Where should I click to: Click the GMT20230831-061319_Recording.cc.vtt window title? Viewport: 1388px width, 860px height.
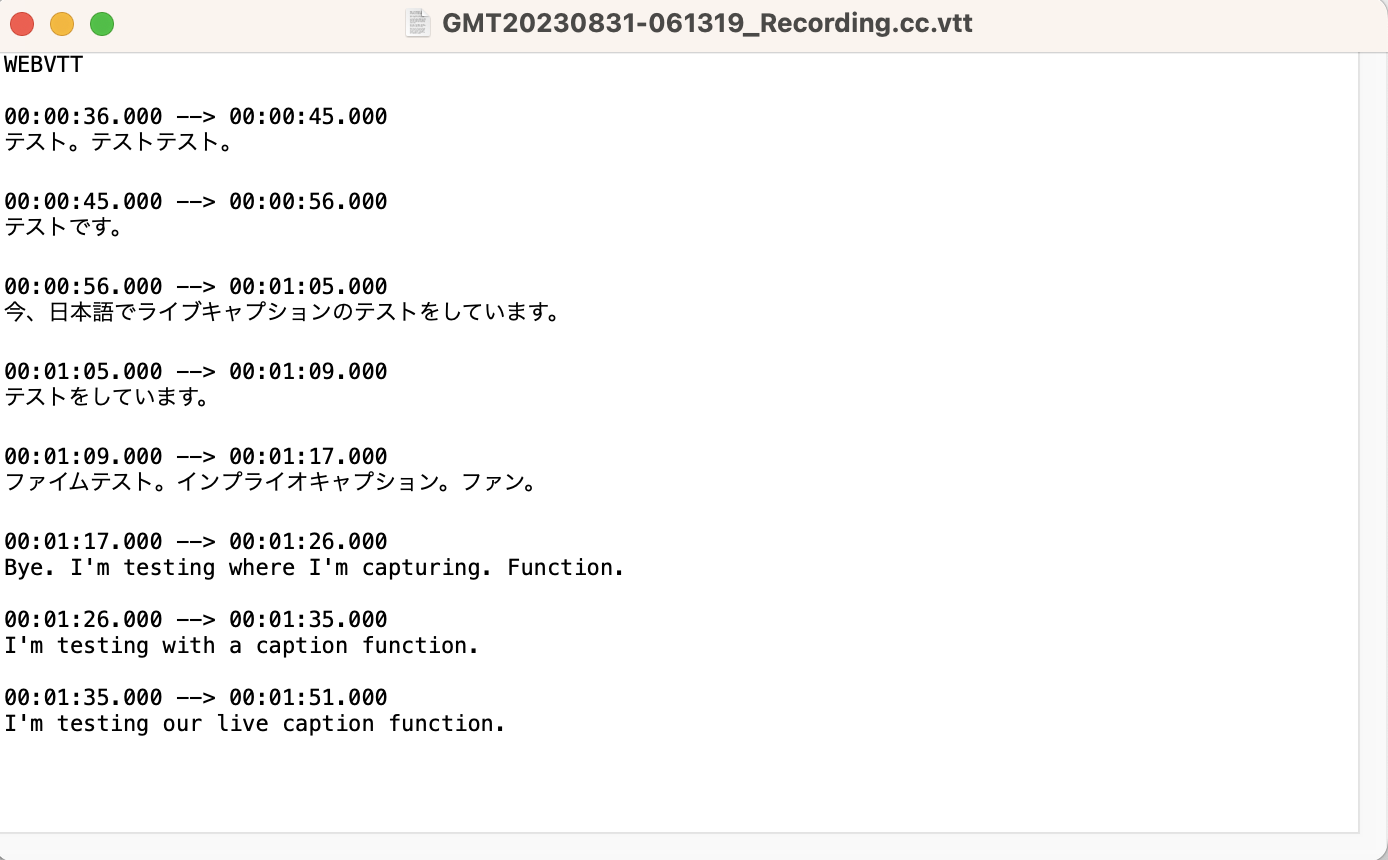click(x=707, y=23)
